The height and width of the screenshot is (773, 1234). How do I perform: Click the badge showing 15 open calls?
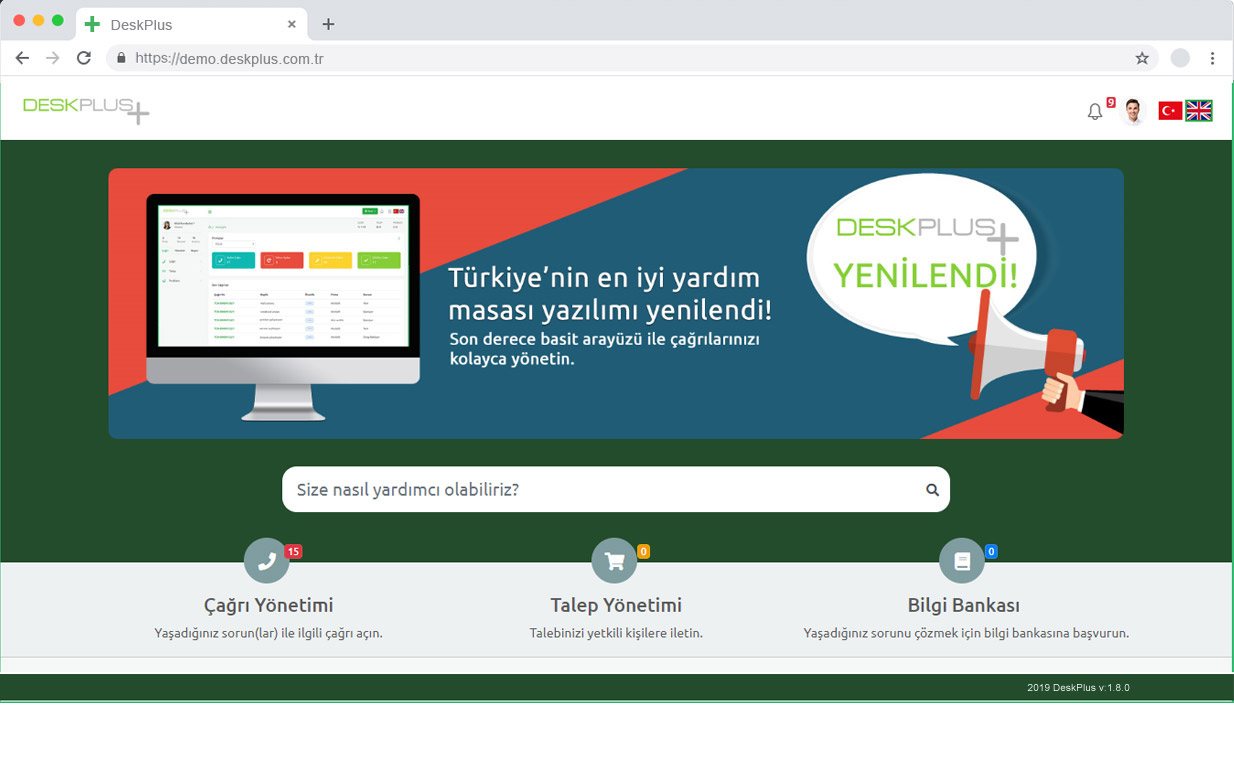point(292,551)
